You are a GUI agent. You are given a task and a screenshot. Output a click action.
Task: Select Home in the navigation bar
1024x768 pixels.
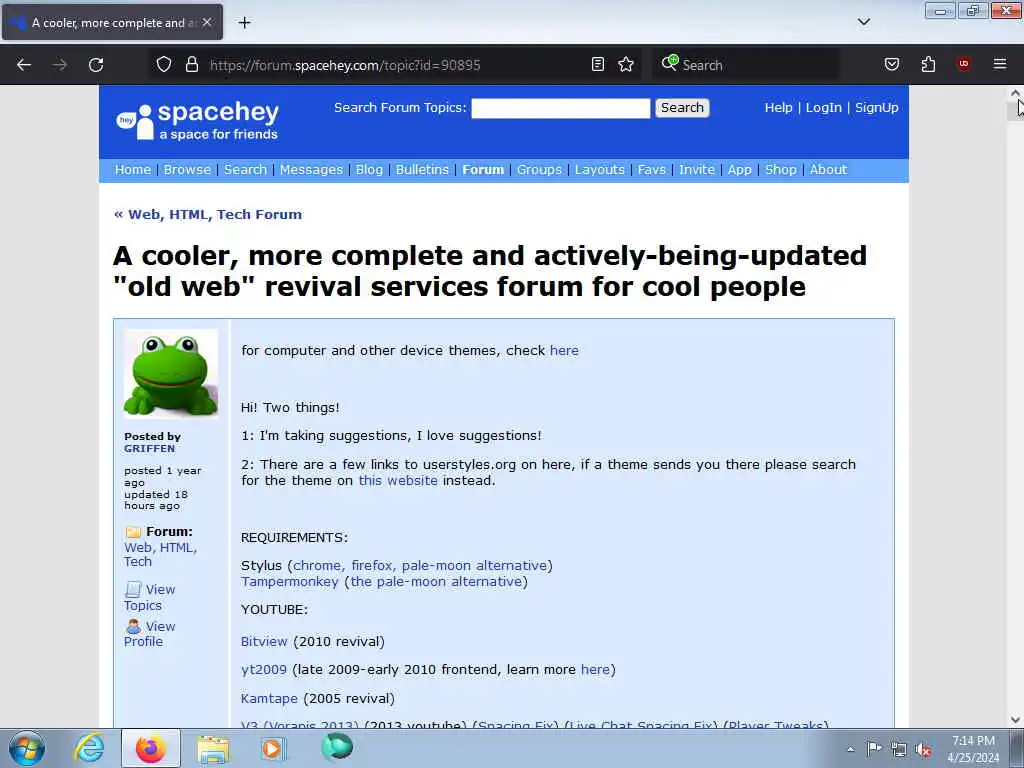coord(133,170)
